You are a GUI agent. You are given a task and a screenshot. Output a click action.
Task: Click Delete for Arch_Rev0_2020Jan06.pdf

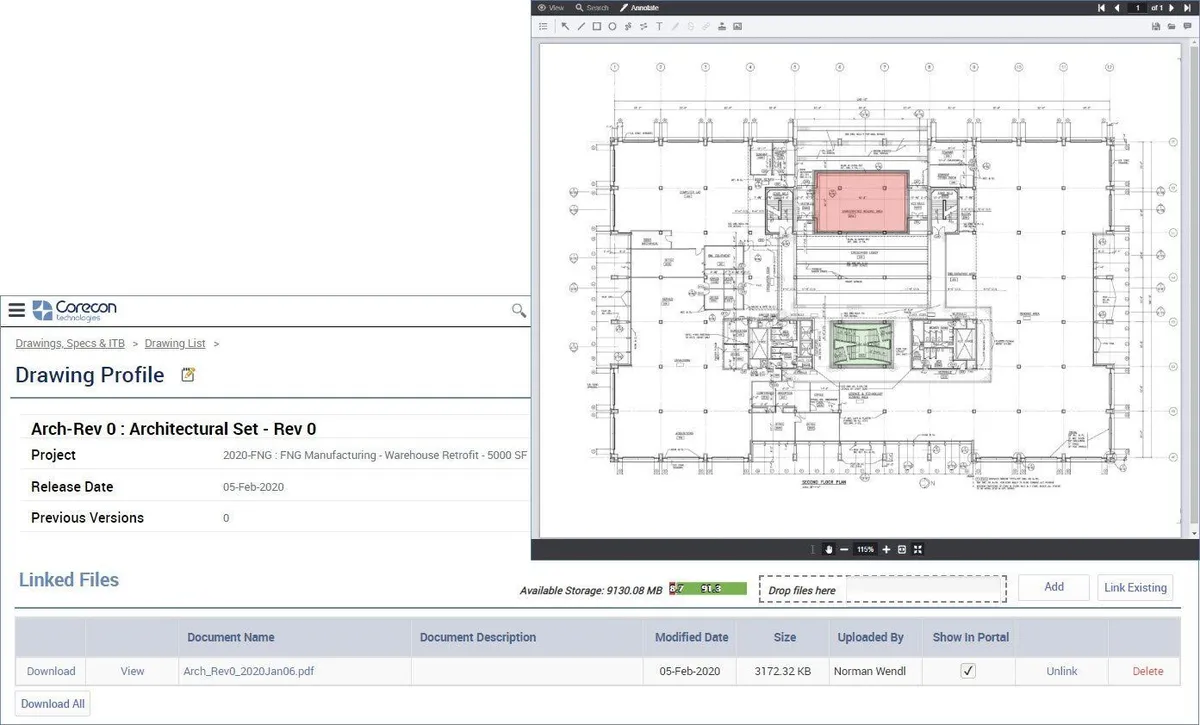tap(1148, 671)
